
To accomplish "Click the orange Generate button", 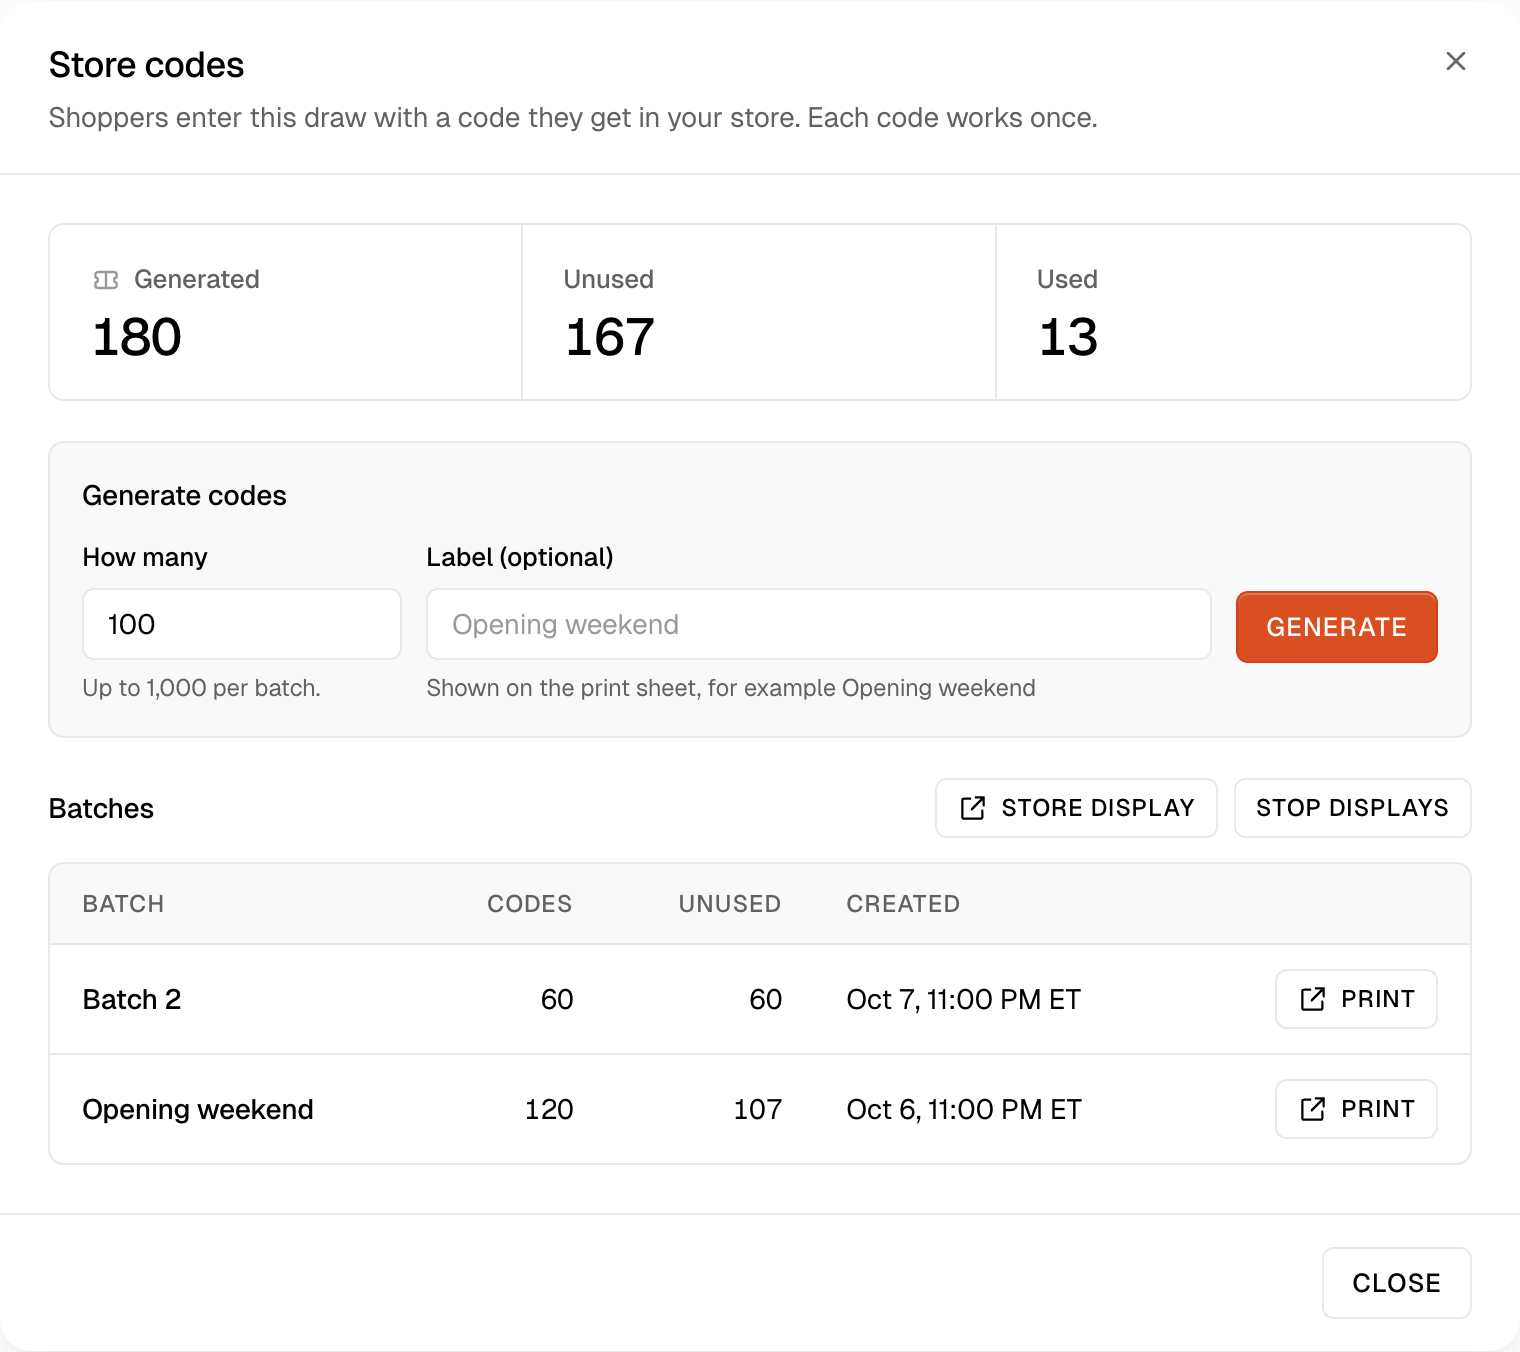I will tap(1337, 627).
